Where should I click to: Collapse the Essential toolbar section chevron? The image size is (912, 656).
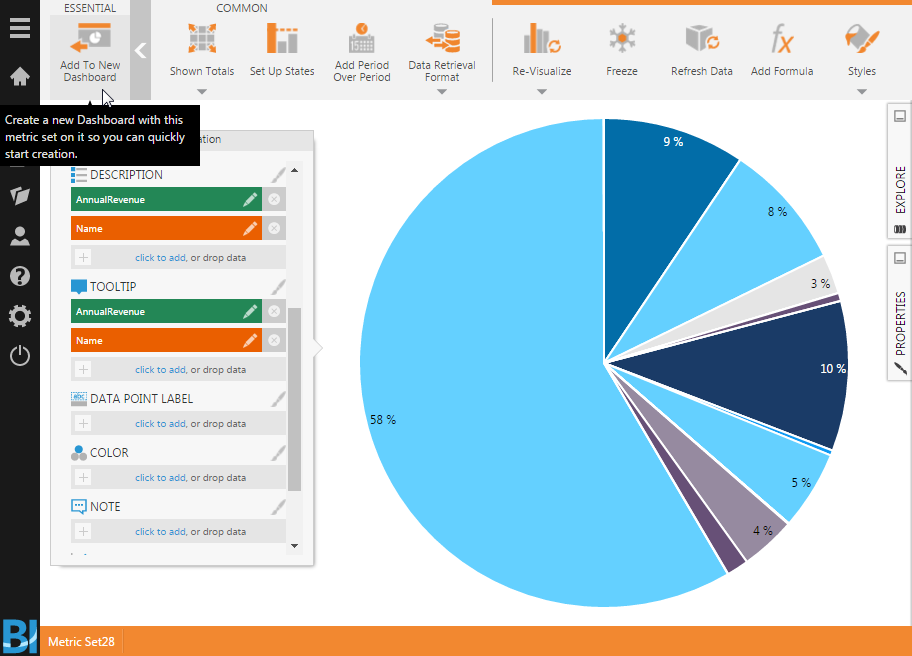[x=141, y=50]
